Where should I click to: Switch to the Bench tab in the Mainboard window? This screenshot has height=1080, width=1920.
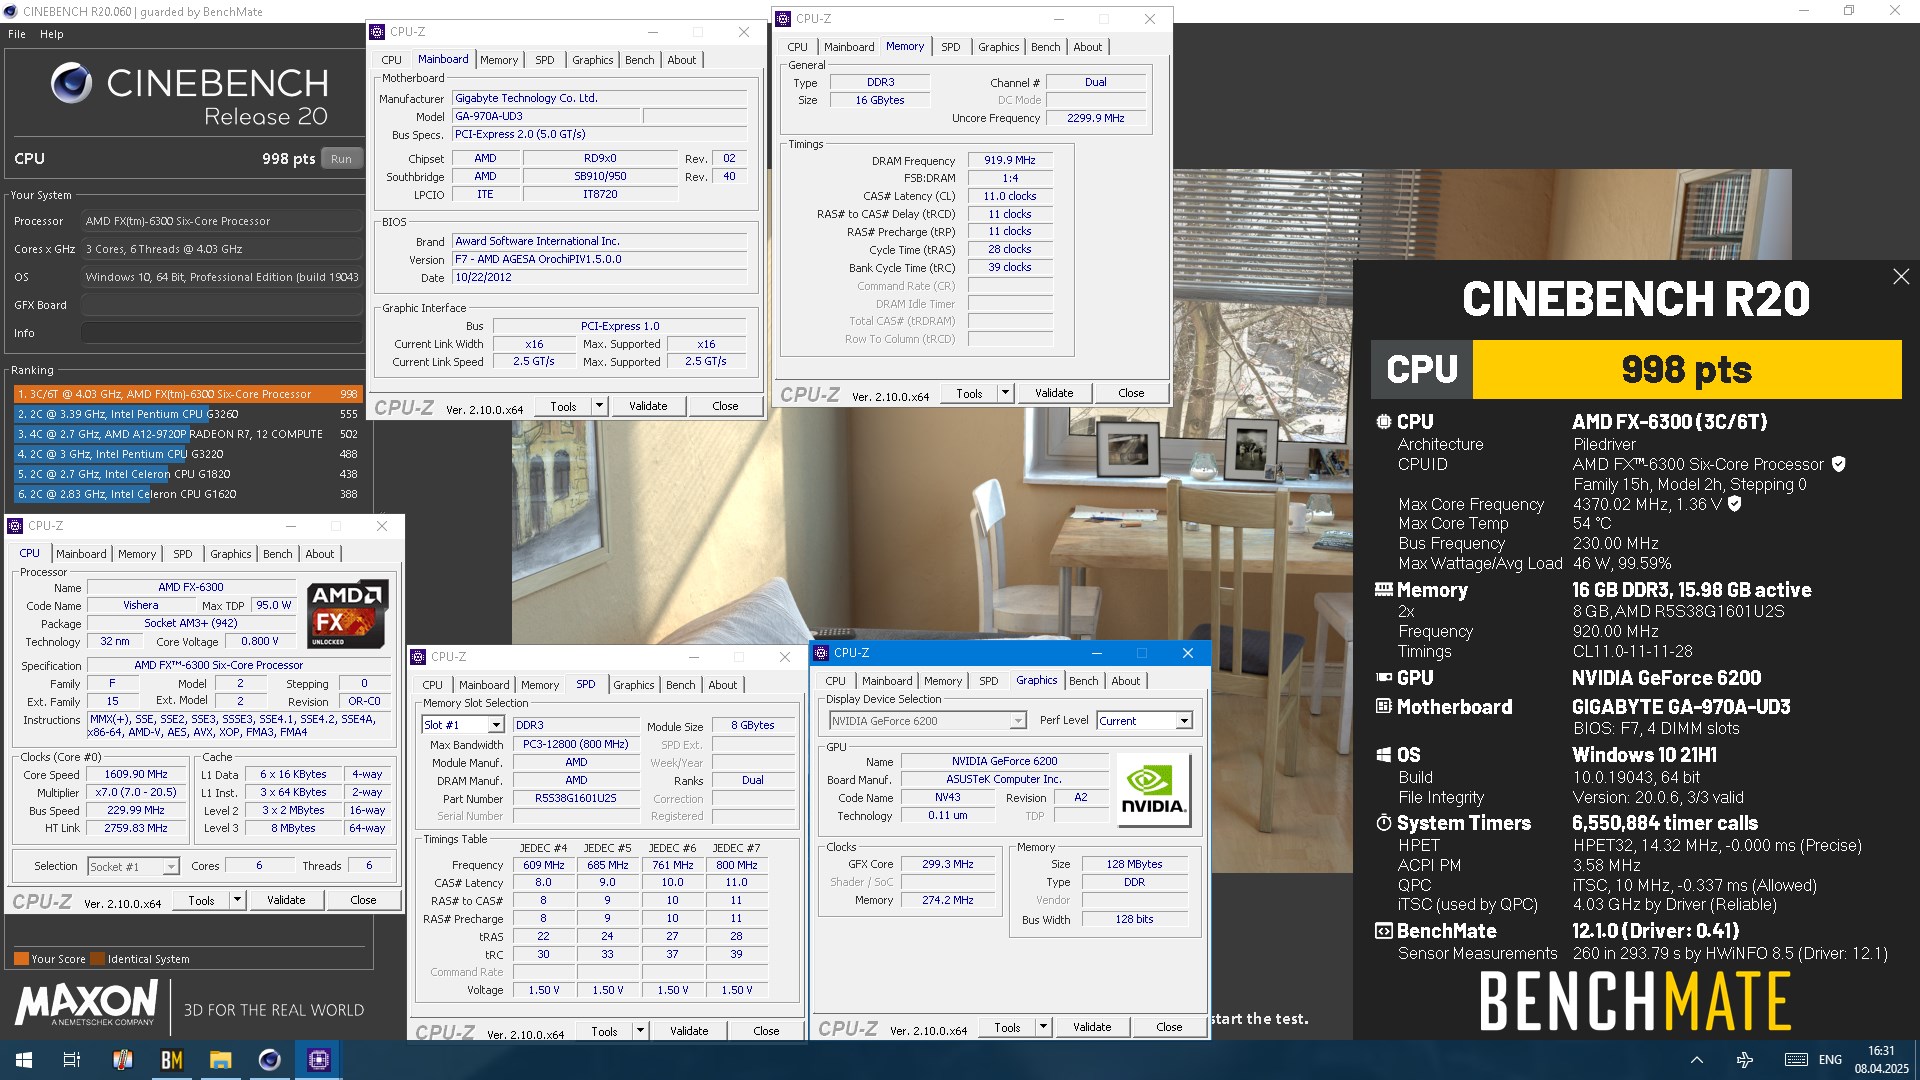coord(640,60)
